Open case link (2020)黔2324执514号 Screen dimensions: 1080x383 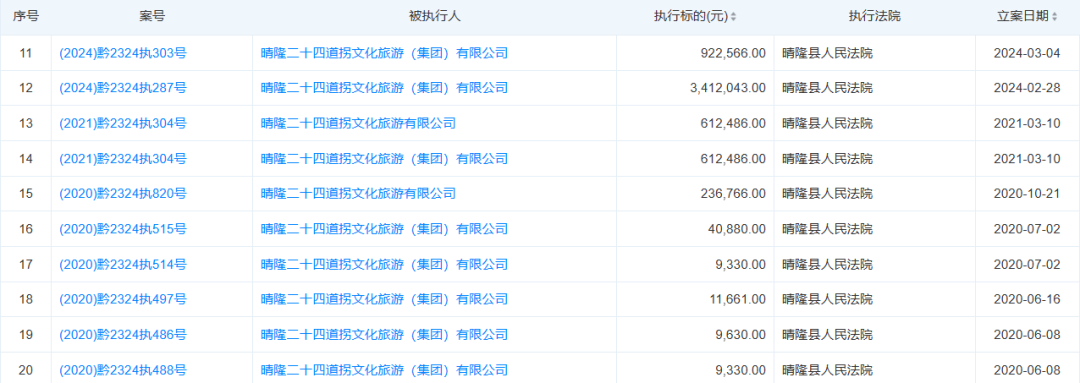pyautogui.click(x=123, y=265)
